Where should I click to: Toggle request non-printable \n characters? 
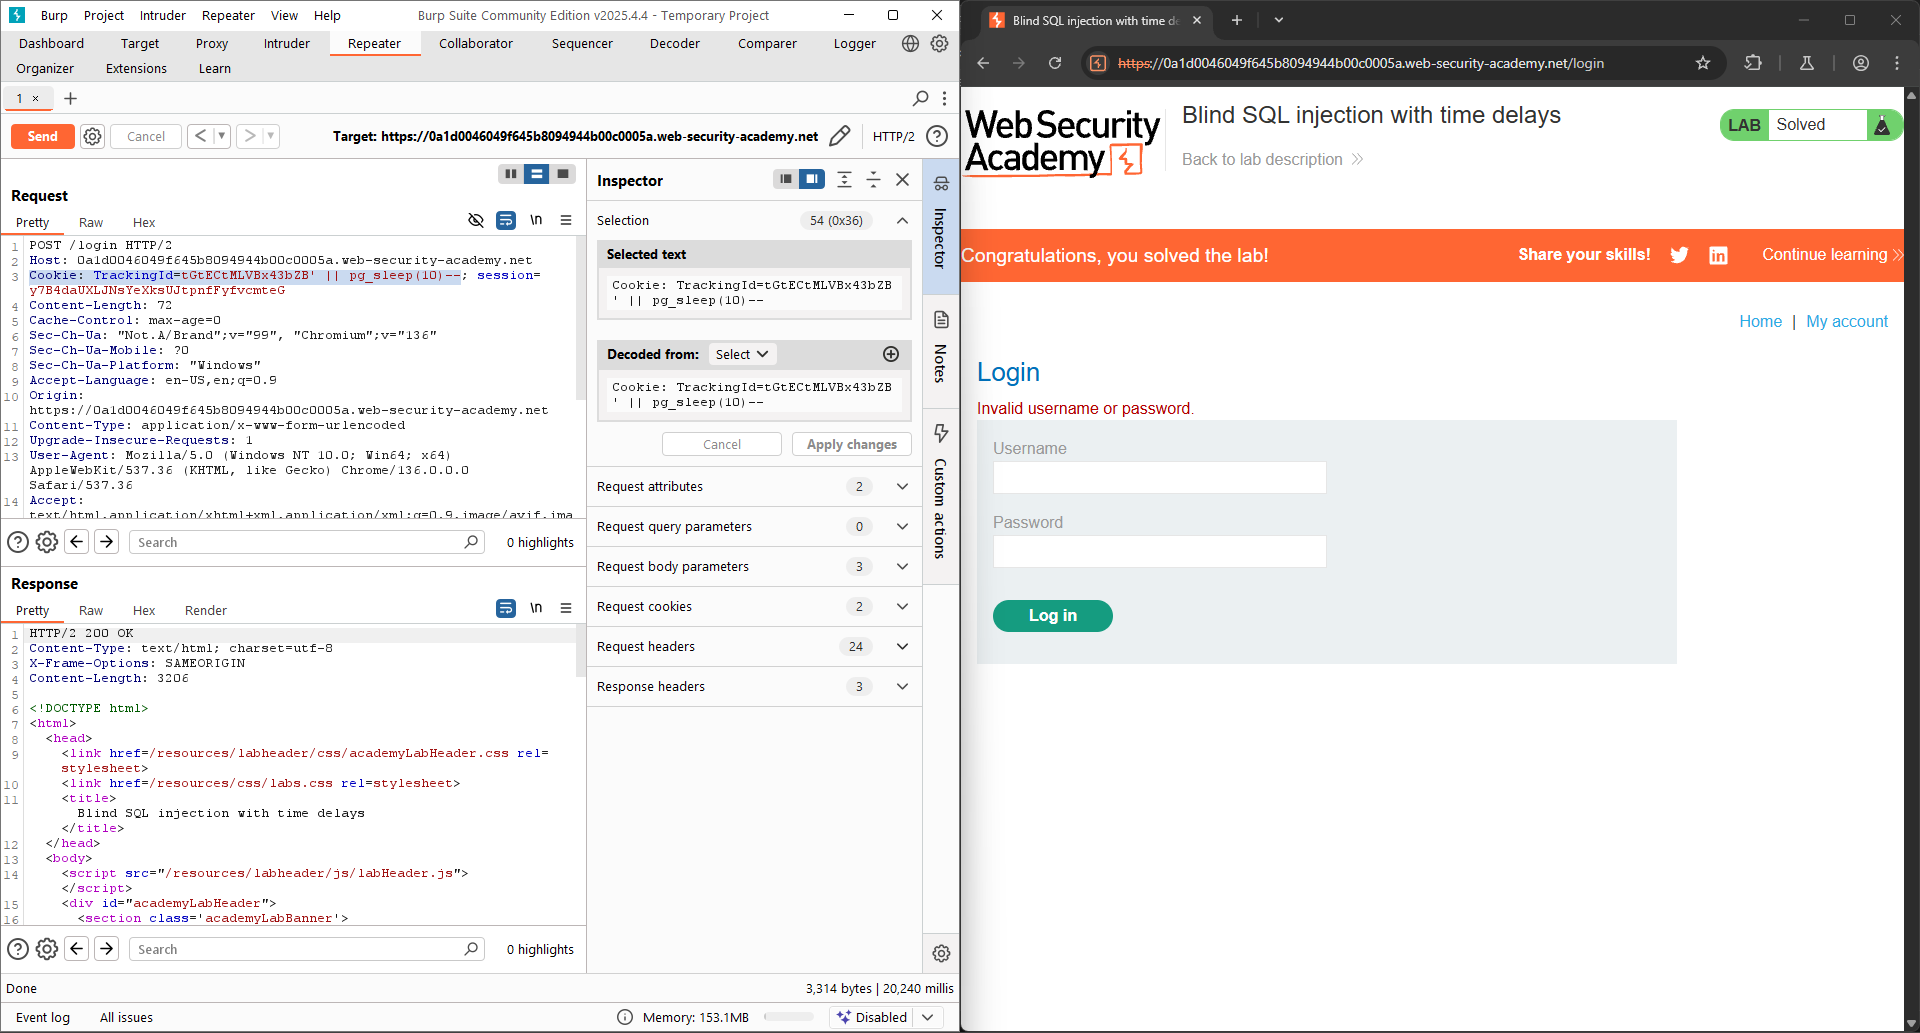pos(536,220)
